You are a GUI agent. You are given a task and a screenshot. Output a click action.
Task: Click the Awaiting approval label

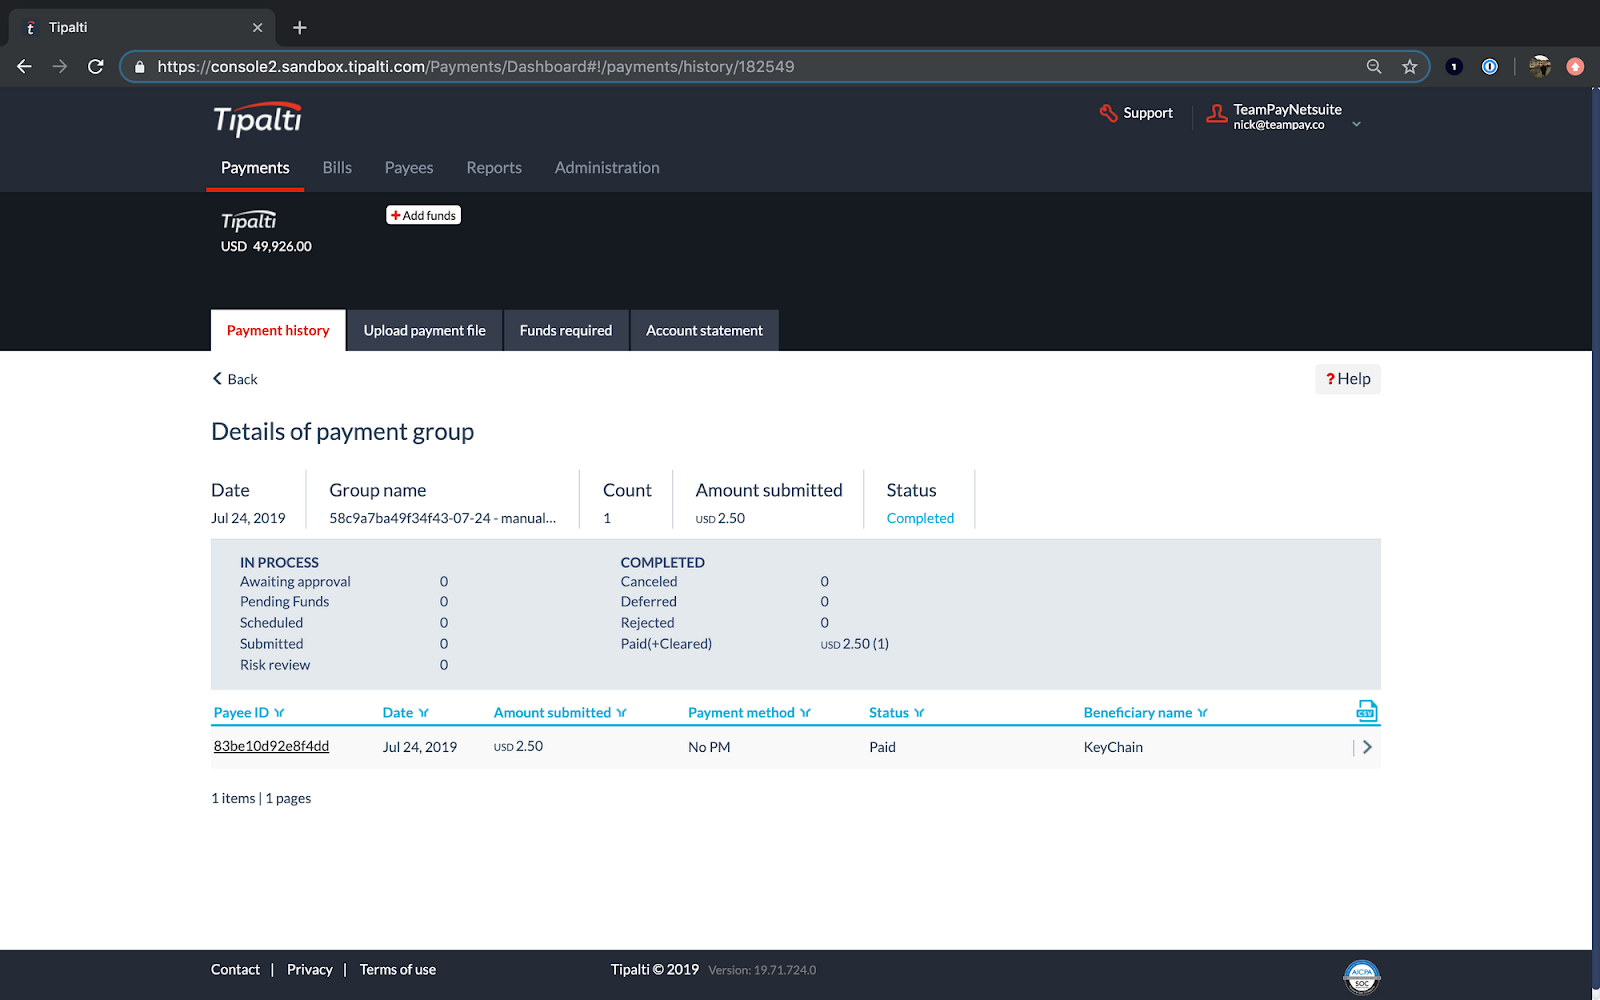coord(295,582)
